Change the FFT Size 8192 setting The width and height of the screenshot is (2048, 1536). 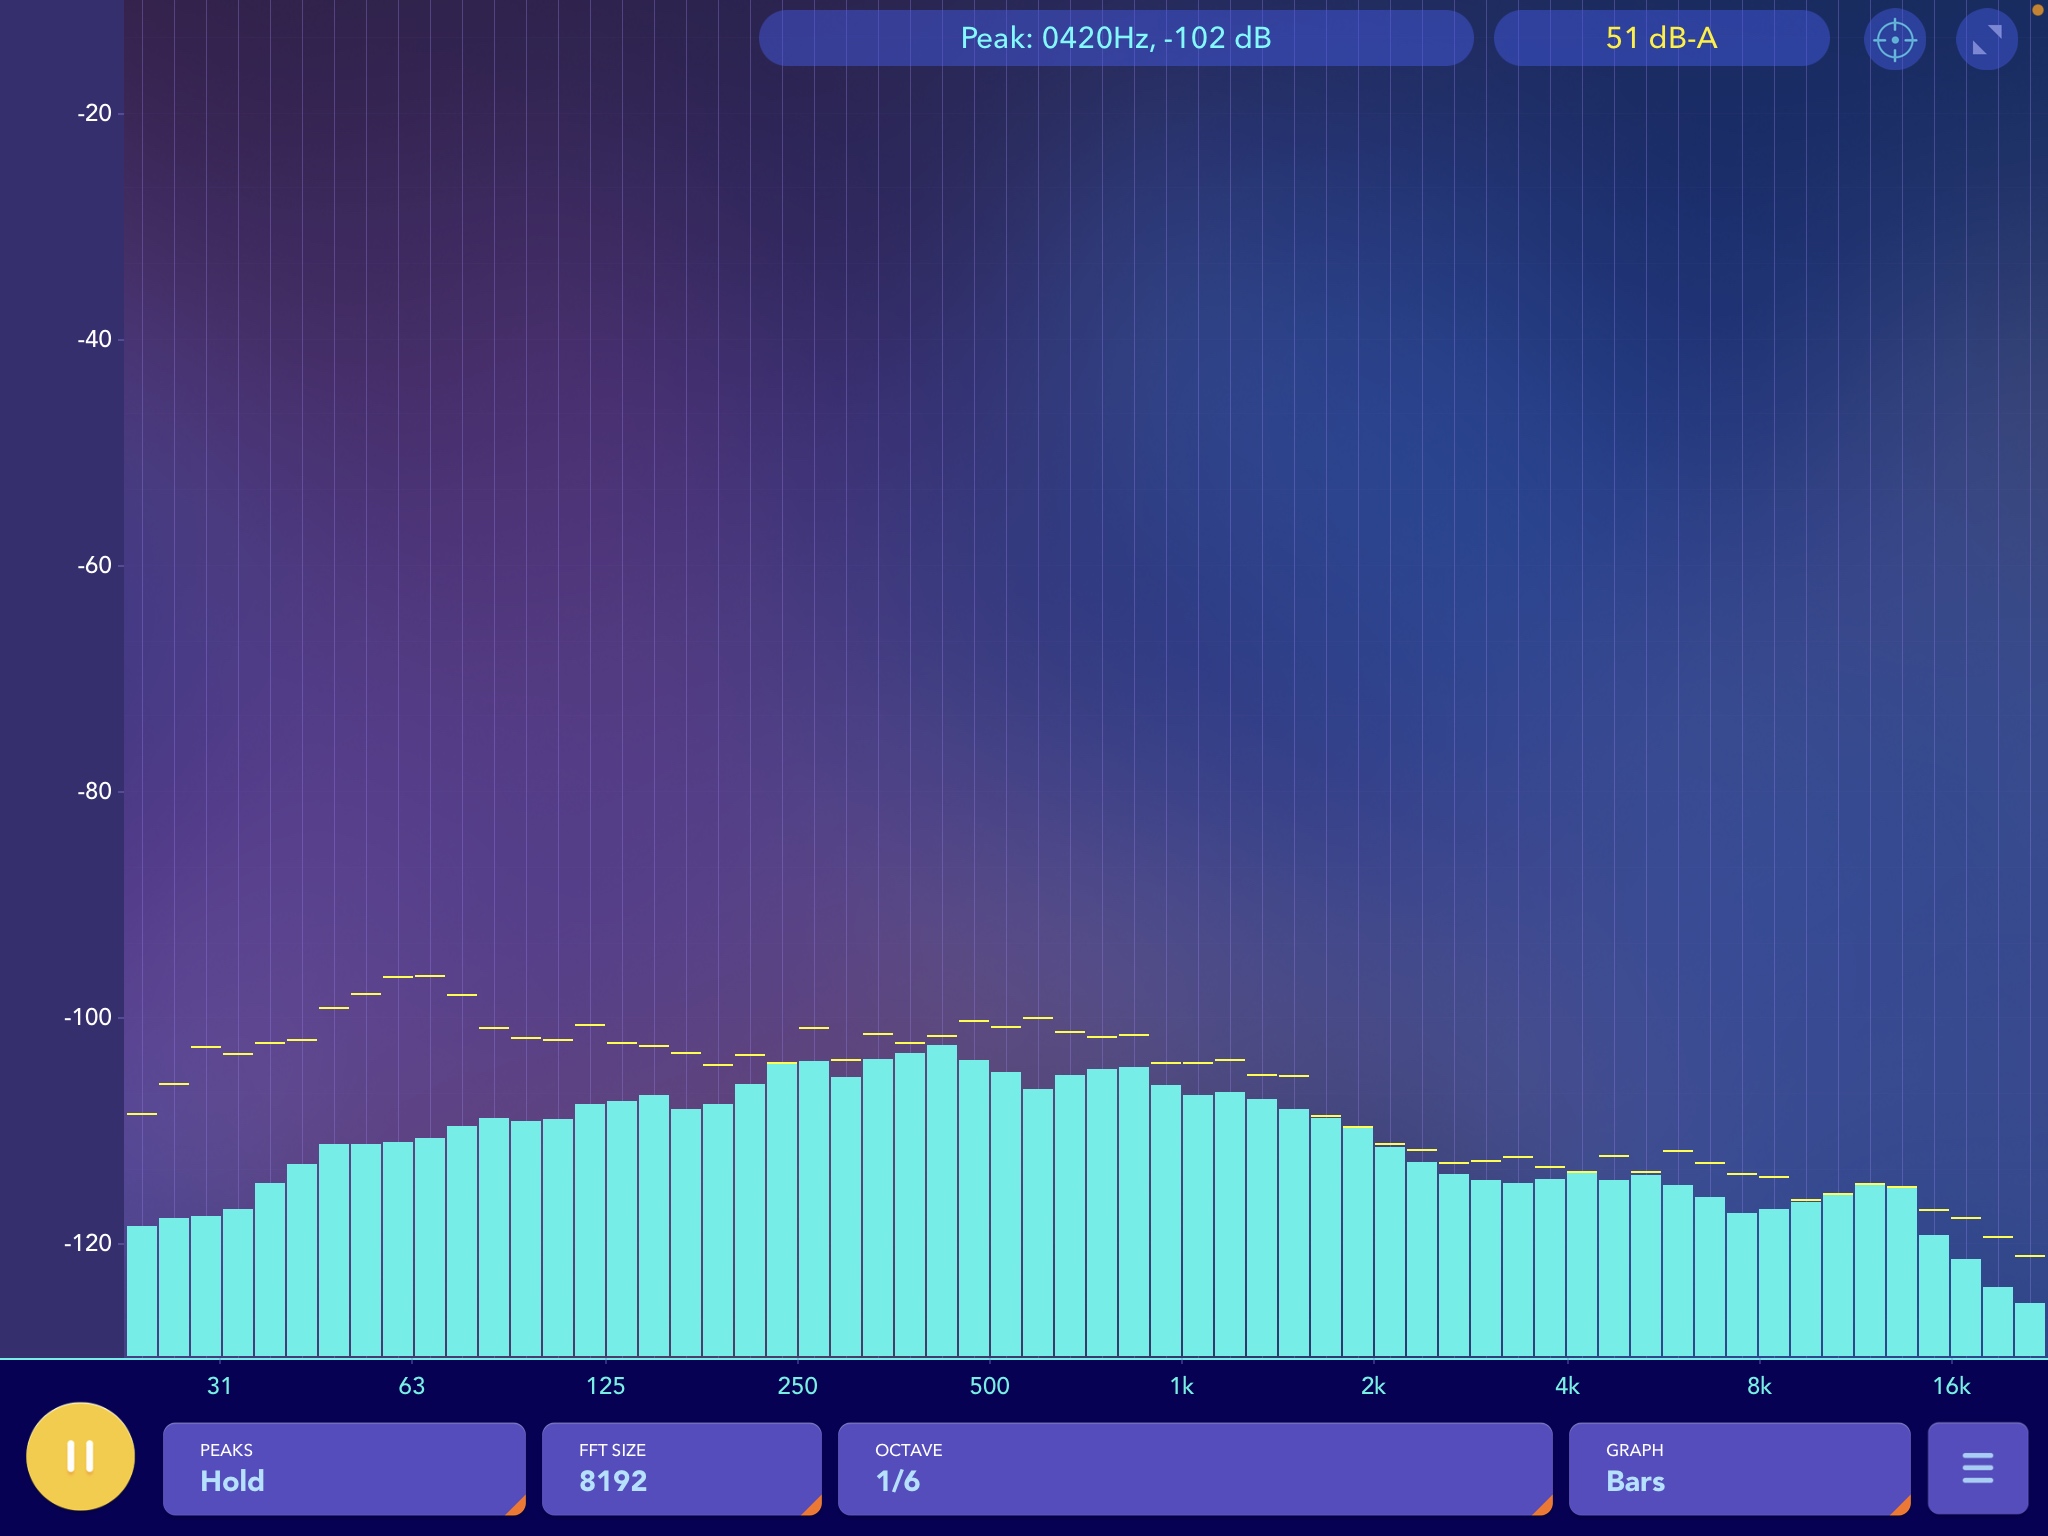pyautogui.click(x=682, y=1468)
